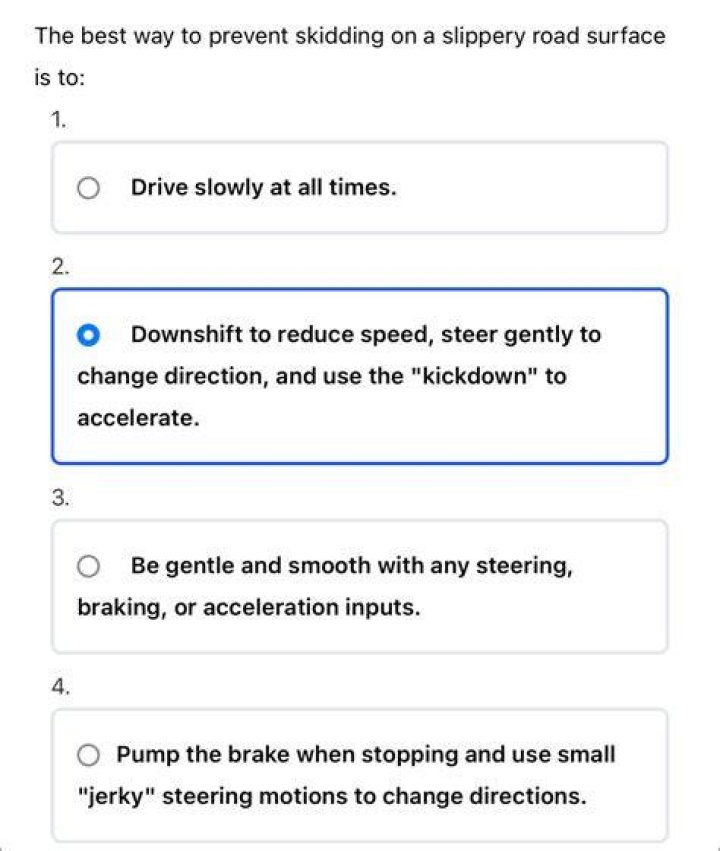Select the "Drive slowly at all times" radio button
The height and width of the screenshot is (851, 720).
[x=88, y=188]
